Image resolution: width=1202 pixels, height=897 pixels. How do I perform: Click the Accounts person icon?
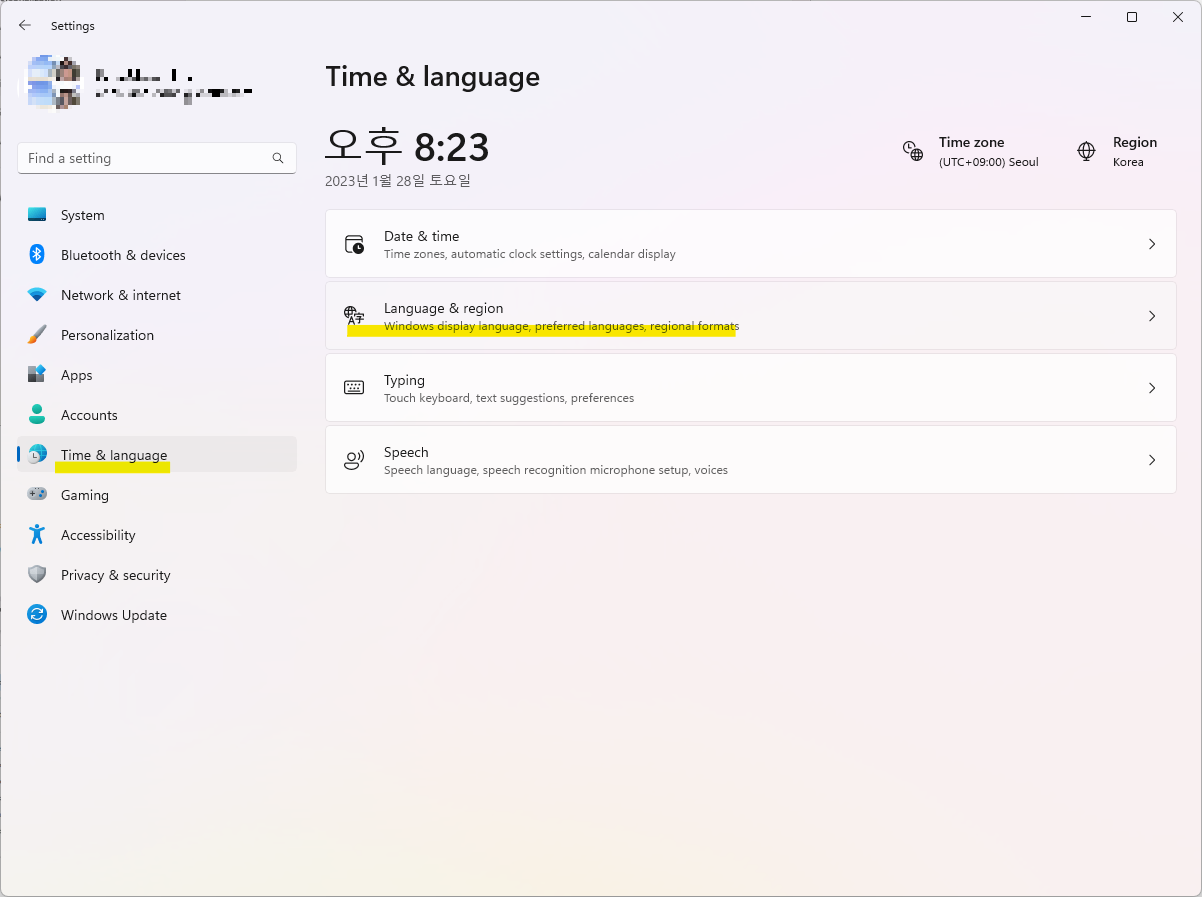(x=37, y=415)
